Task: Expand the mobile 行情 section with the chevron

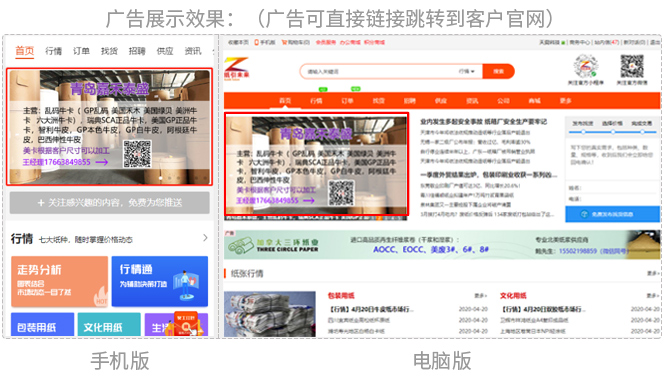Action: pyautogui.click(x=205, y=238)
